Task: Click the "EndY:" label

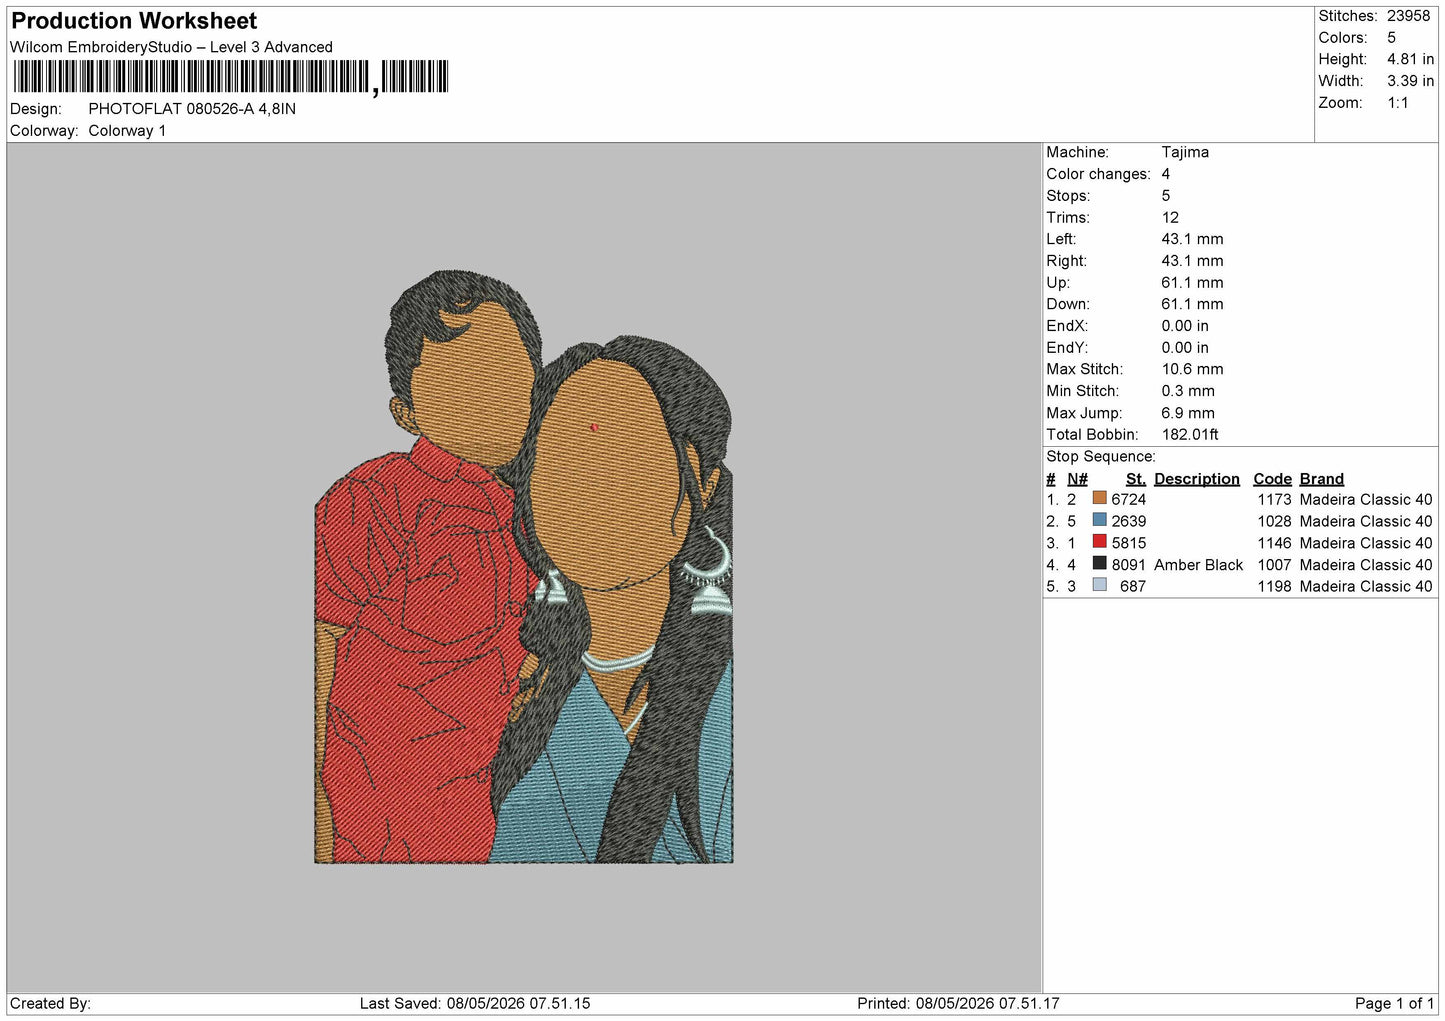Action: (x=1067, y=348)
